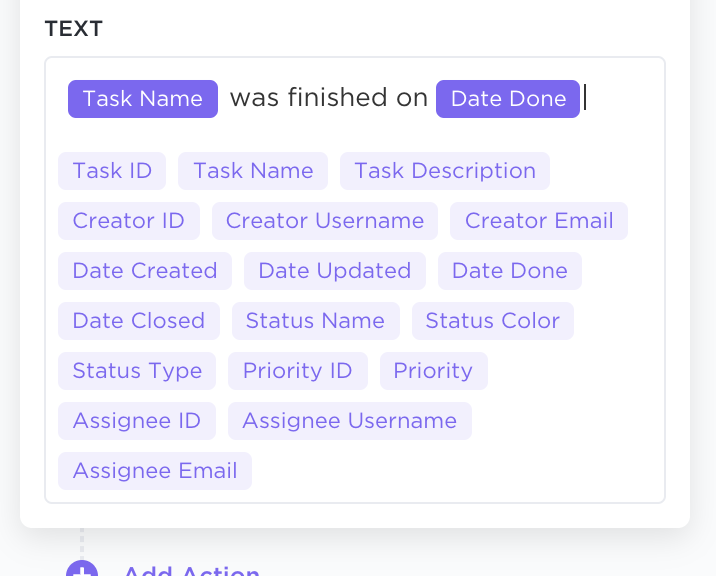Insert the Task ID variable chip
This screenshot has height=576, width=716.
[x=112, y=171]
